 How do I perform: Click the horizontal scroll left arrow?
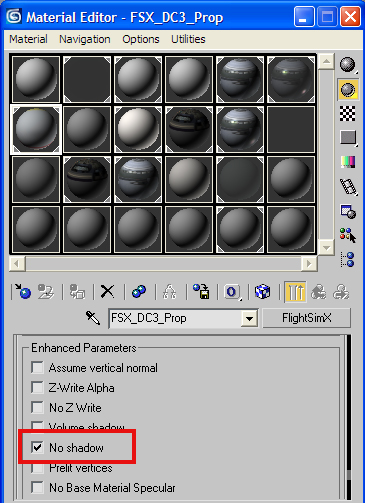[x=17, y=264]
